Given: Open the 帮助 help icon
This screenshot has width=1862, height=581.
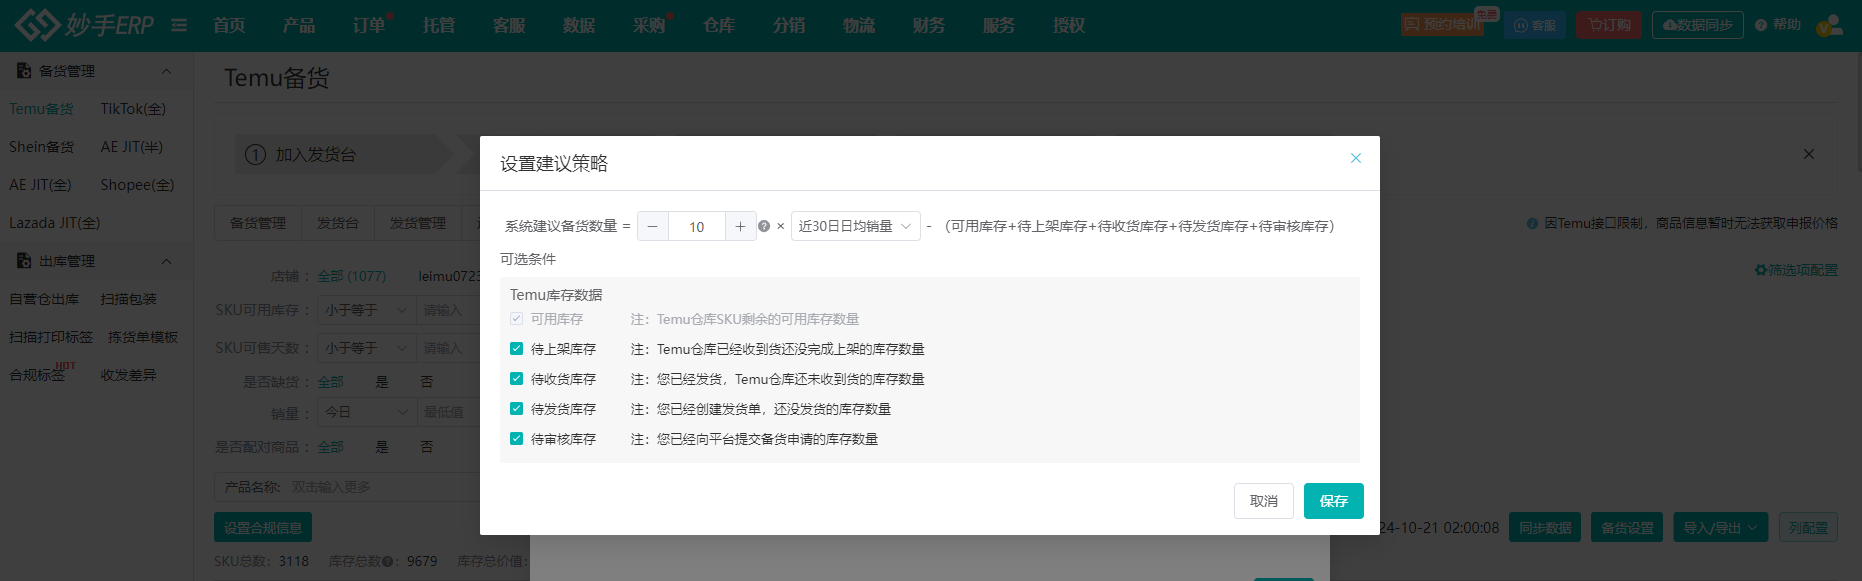Looking at the screenshot, I should click(x=1761, y=25).
